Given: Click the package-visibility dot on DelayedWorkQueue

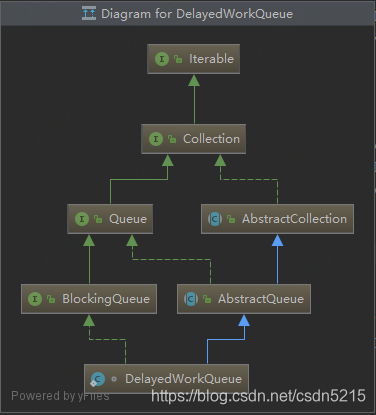Looking at the screenshot, I should click(114, 379).
